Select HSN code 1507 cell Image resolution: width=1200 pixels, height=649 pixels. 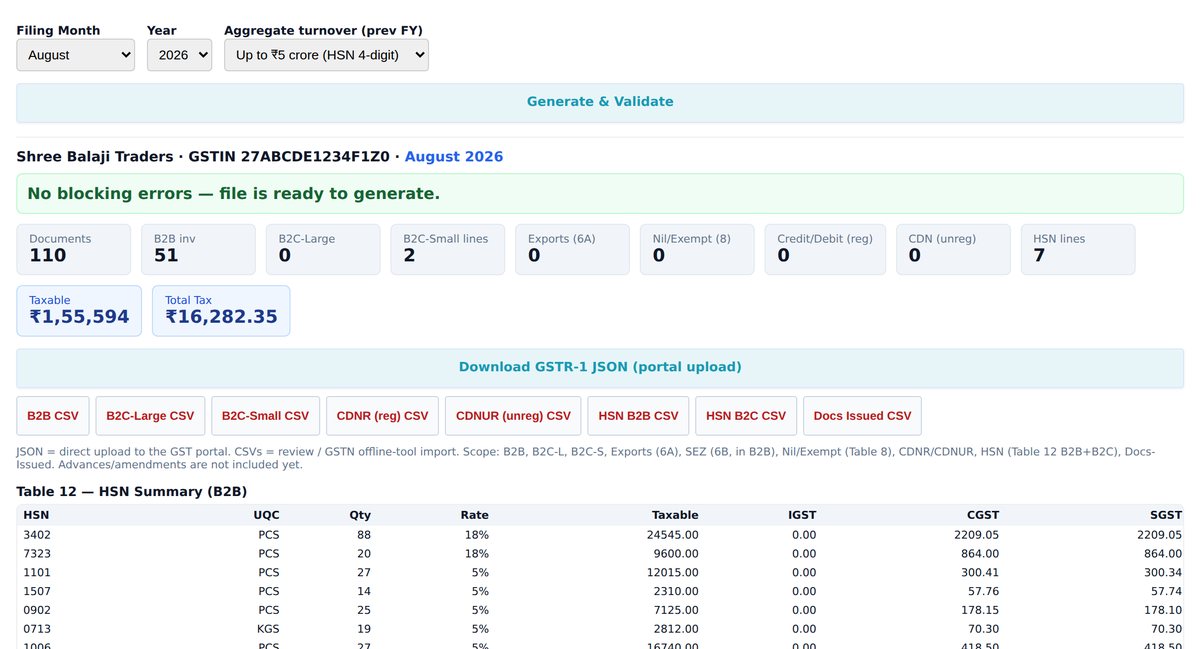(37, 592)
